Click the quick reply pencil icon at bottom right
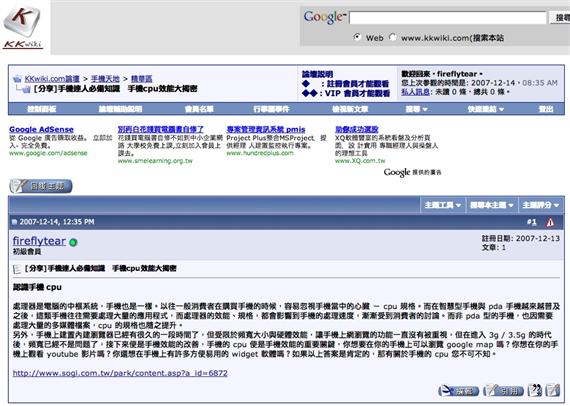This screenshot has width=570, height=406. pyautogui.click(x=552, y=391)
